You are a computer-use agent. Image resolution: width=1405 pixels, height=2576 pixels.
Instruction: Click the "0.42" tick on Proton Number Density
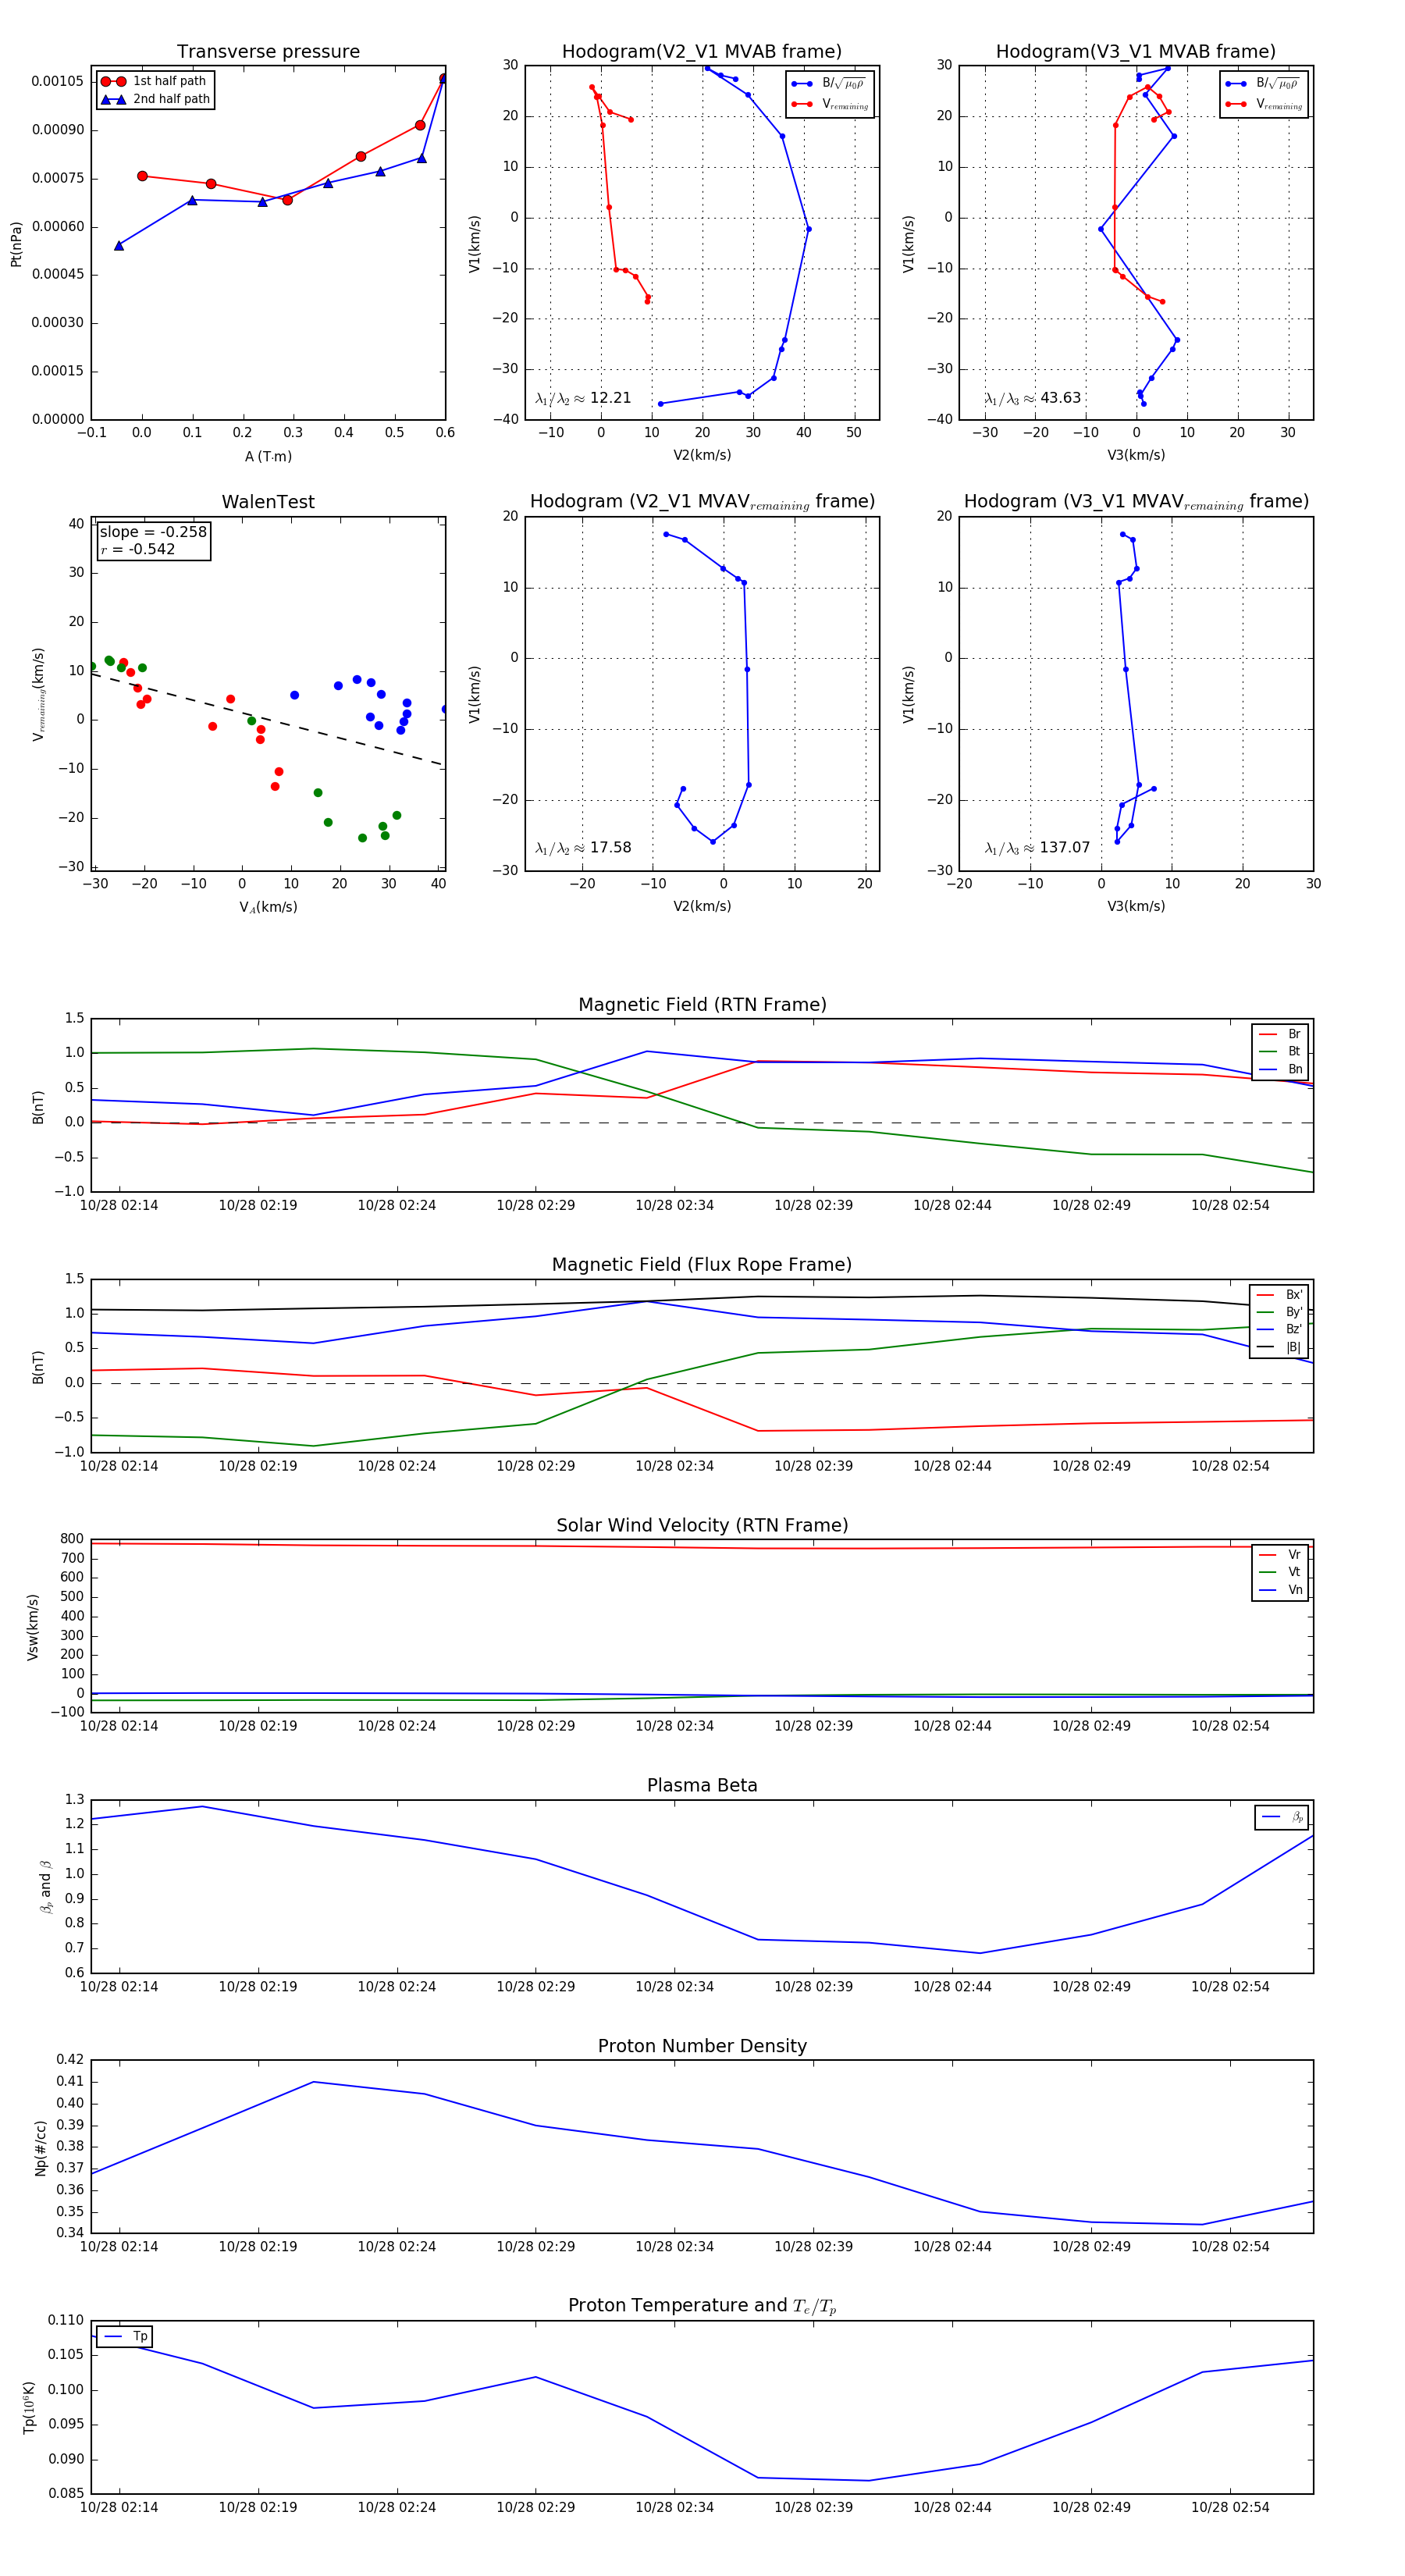point(70,2059)
